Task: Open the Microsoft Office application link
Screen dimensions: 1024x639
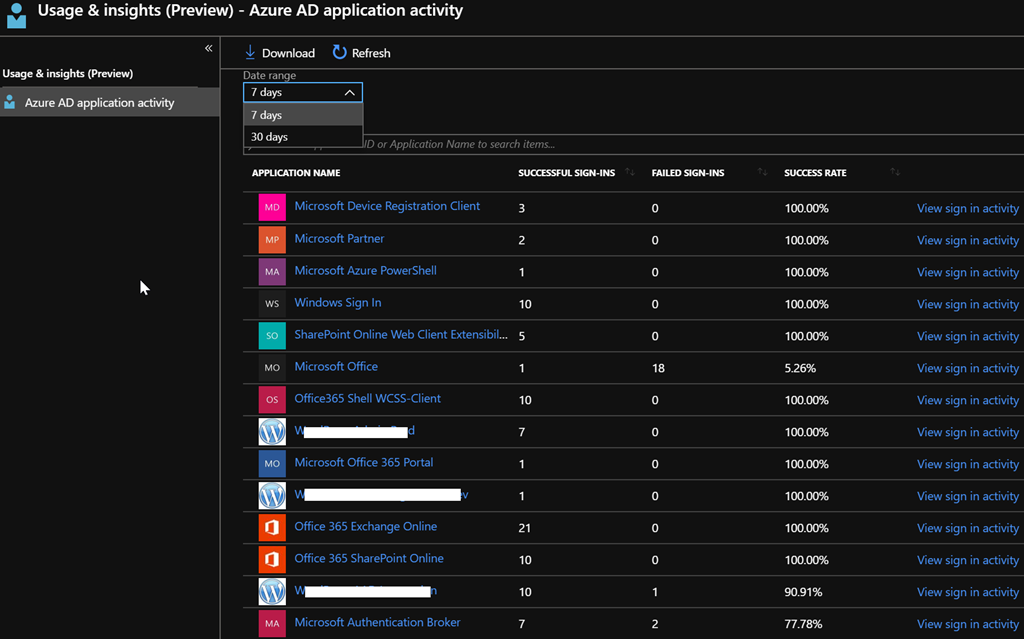Action: (x=335, y=367)
